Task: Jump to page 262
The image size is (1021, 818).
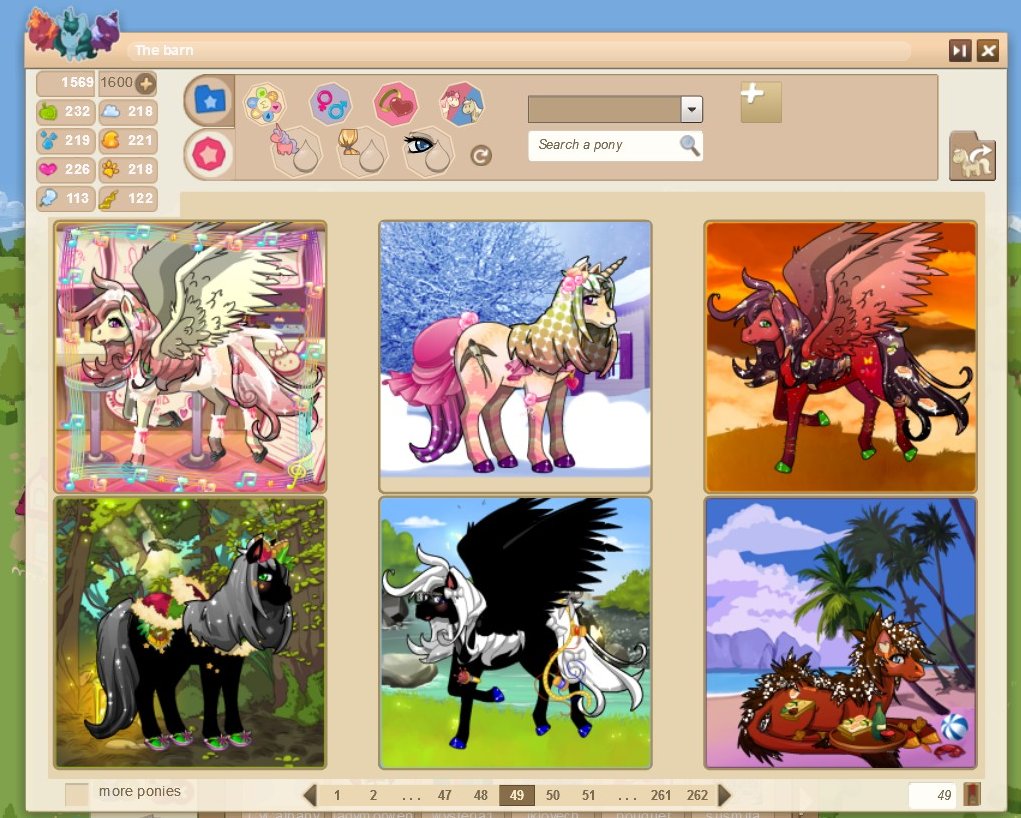Action: (x=697, y=795)
